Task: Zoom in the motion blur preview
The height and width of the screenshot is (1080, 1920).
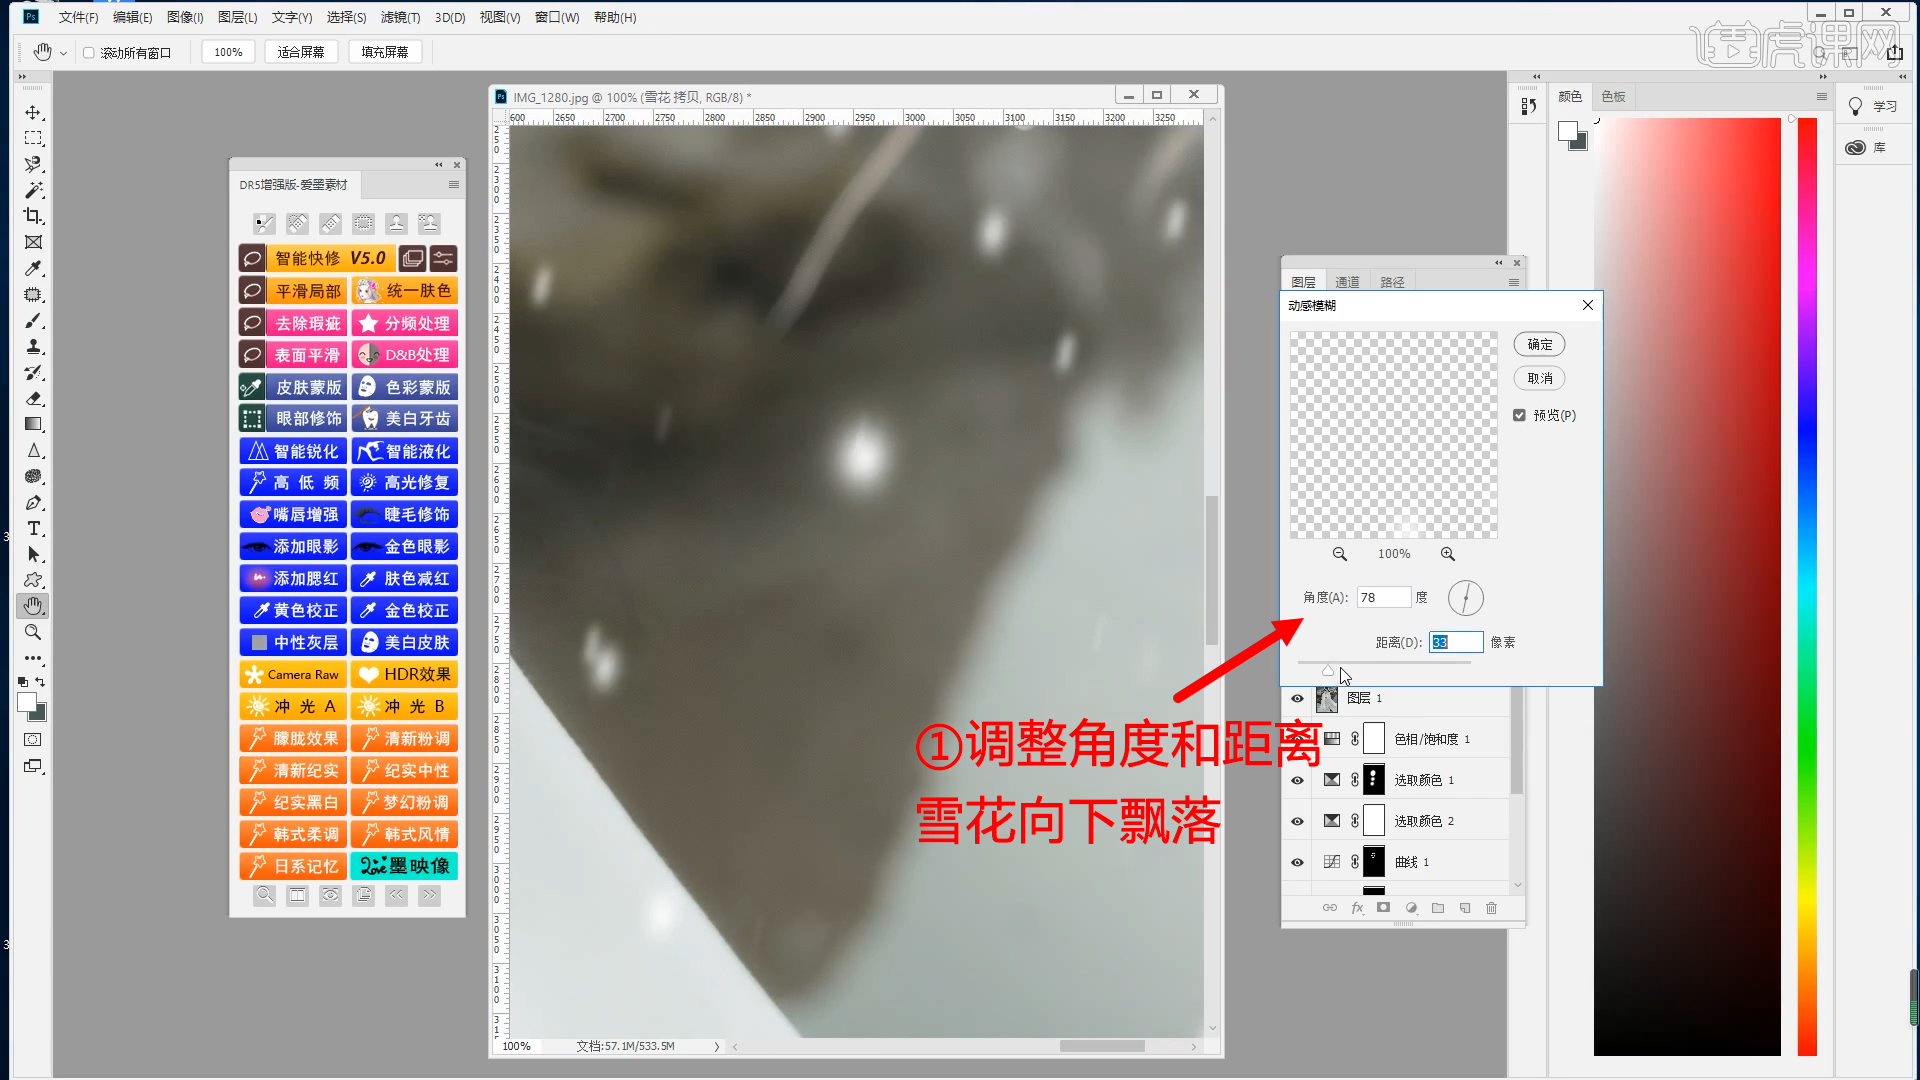Action: pos(1447,554)
